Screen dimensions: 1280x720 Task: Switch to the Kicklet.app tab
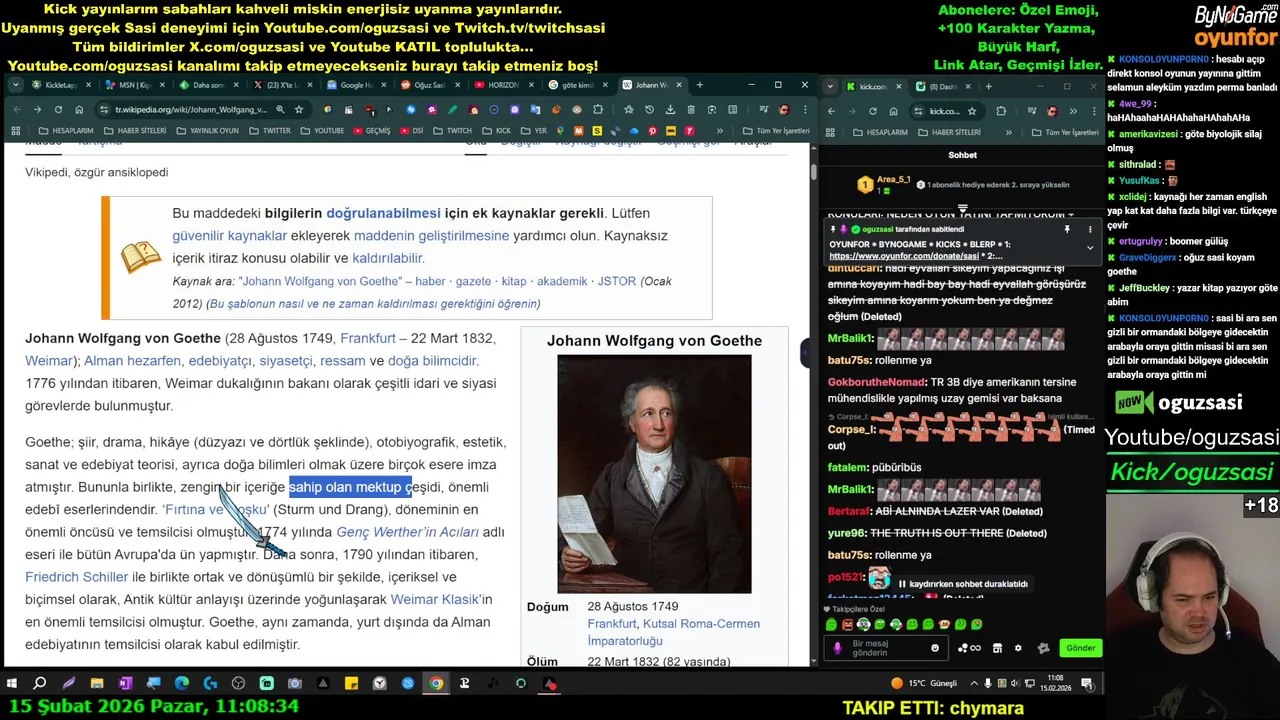point(63,85)
